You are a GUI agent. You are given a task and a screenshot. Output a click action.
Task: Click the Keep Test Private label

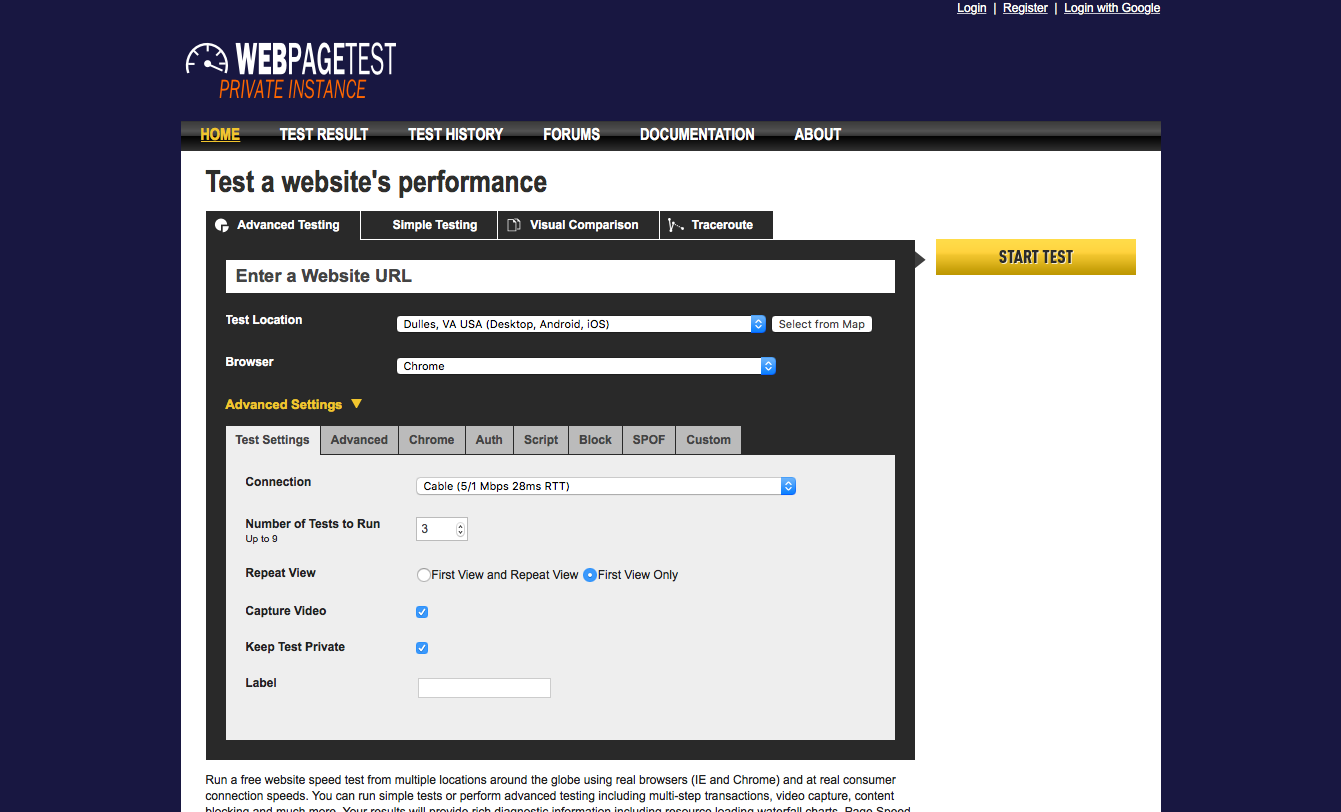[295, 647]
